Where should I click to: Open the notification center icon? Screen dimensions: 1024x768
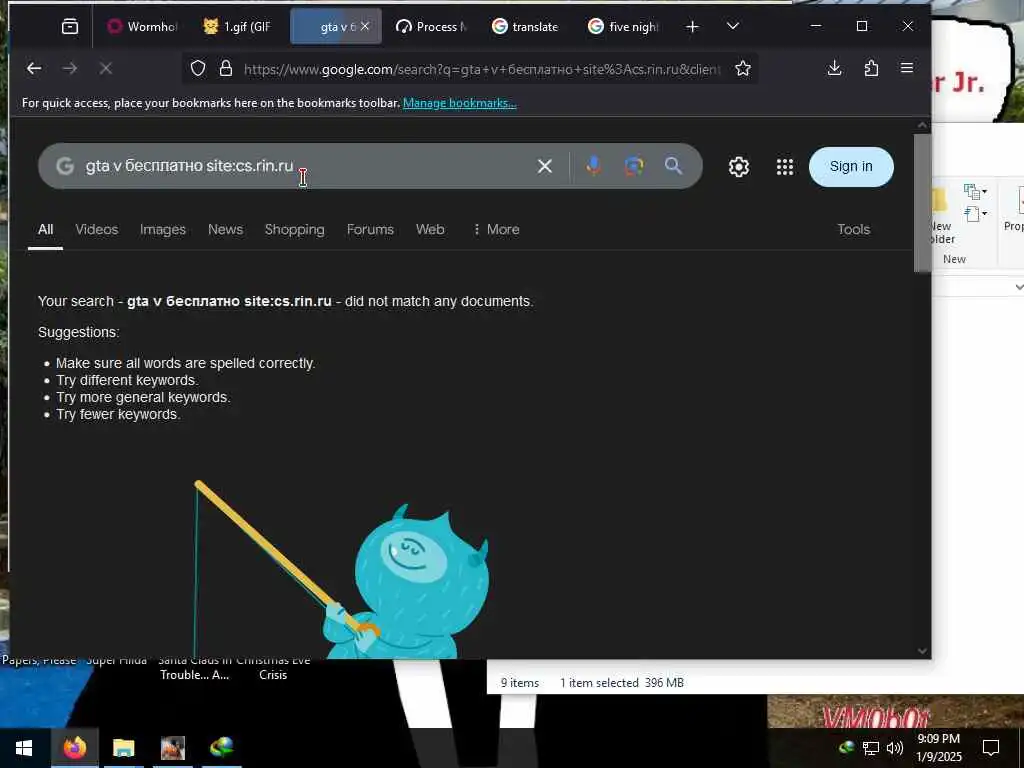[x=991, y=748]
